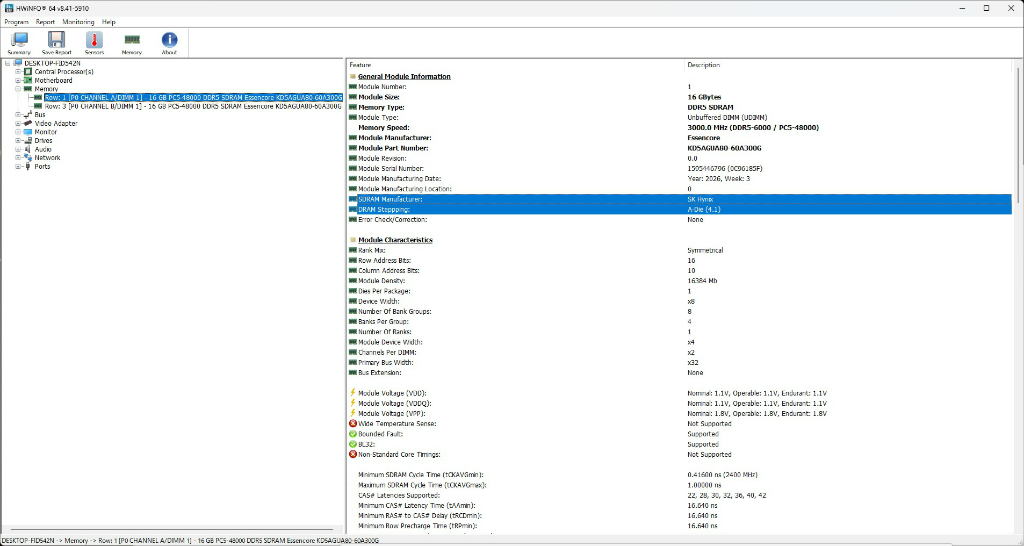Expand the Network node
The image size is (1024, 546).
(18, 157)
